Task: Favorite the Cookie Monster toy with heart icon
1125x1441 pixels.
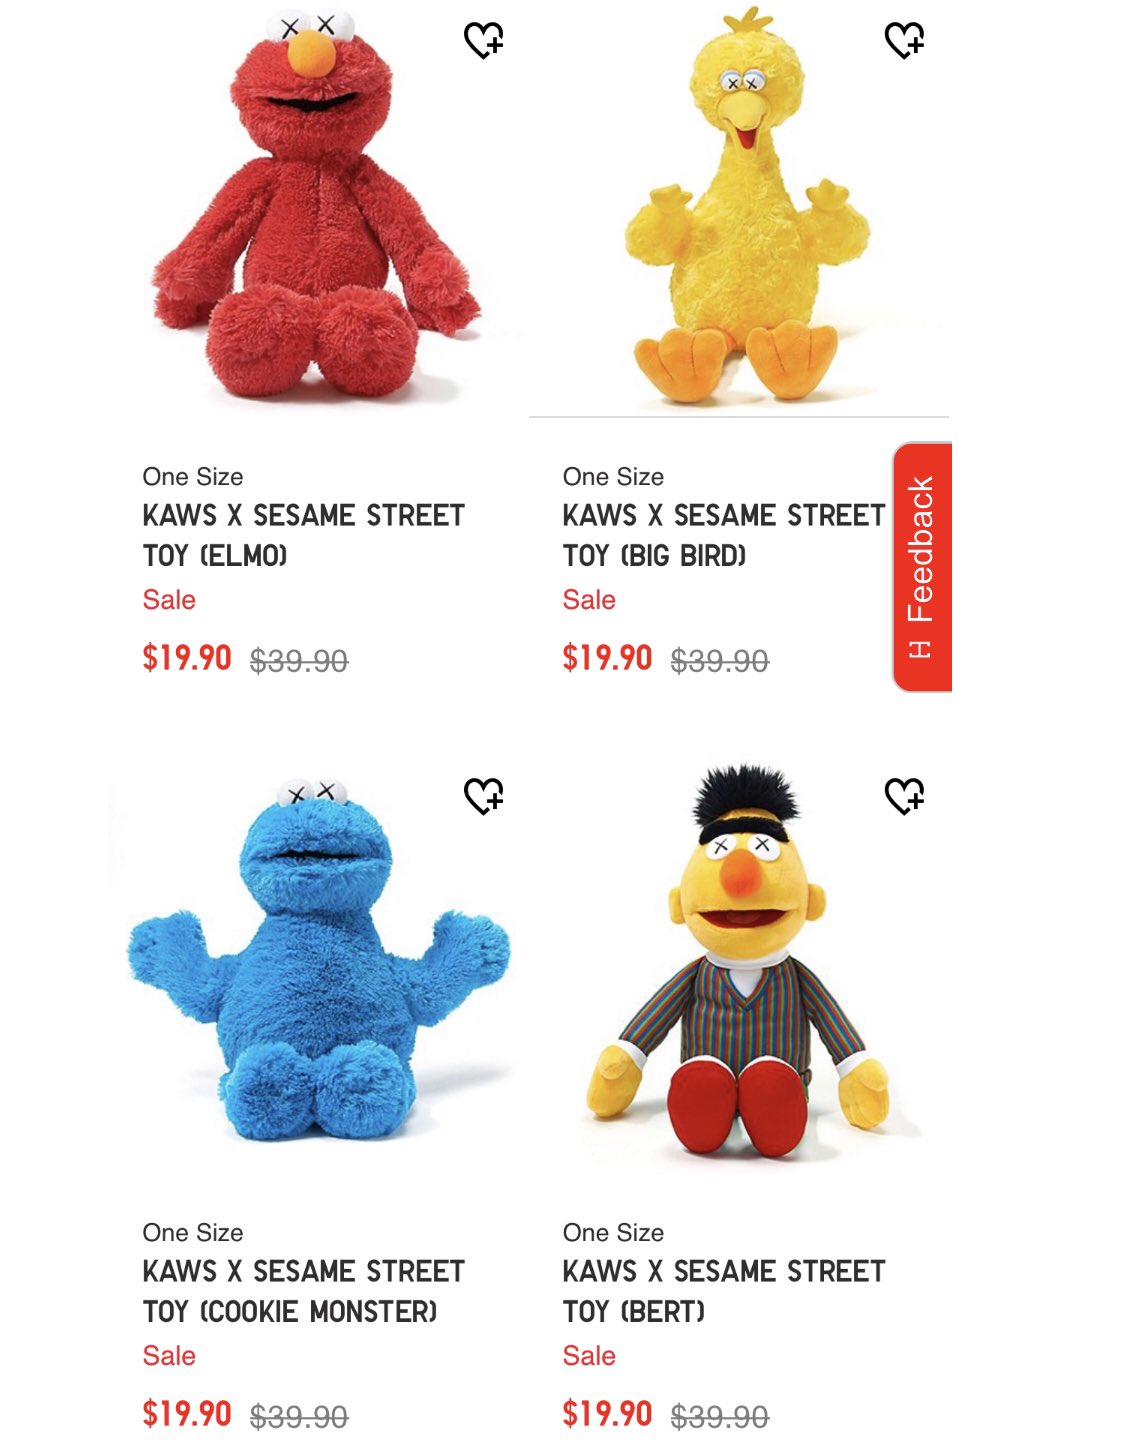Action: click(484, 796)
